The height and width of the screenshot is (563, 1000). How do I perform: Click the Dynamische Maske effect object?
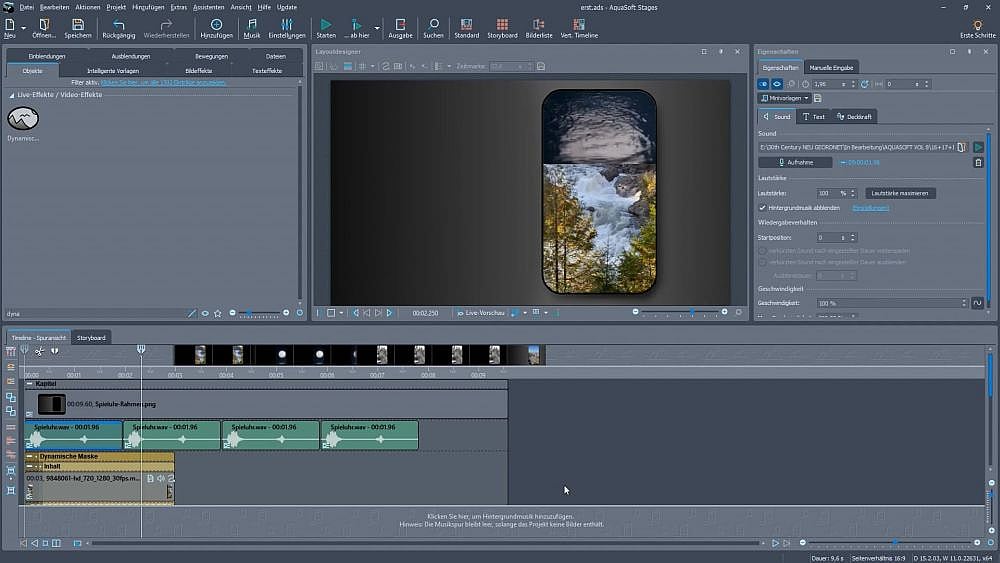[x=23, y=119]
